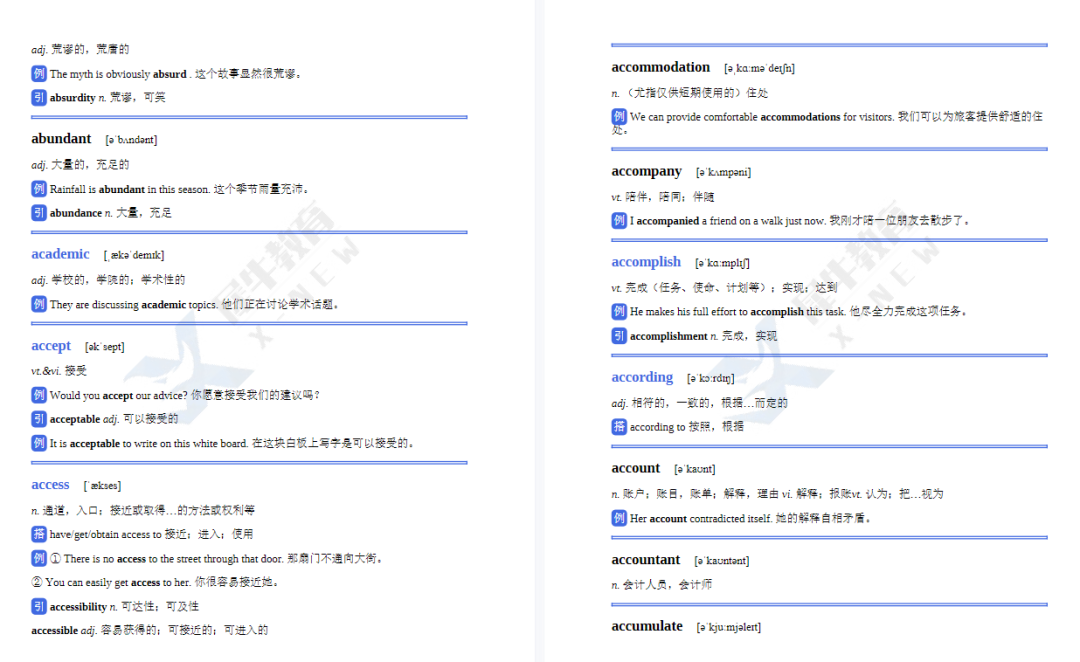The image size is (1080, 662).
Task: Click the 引 badge next to absurdity
Action: coord(39,97)
